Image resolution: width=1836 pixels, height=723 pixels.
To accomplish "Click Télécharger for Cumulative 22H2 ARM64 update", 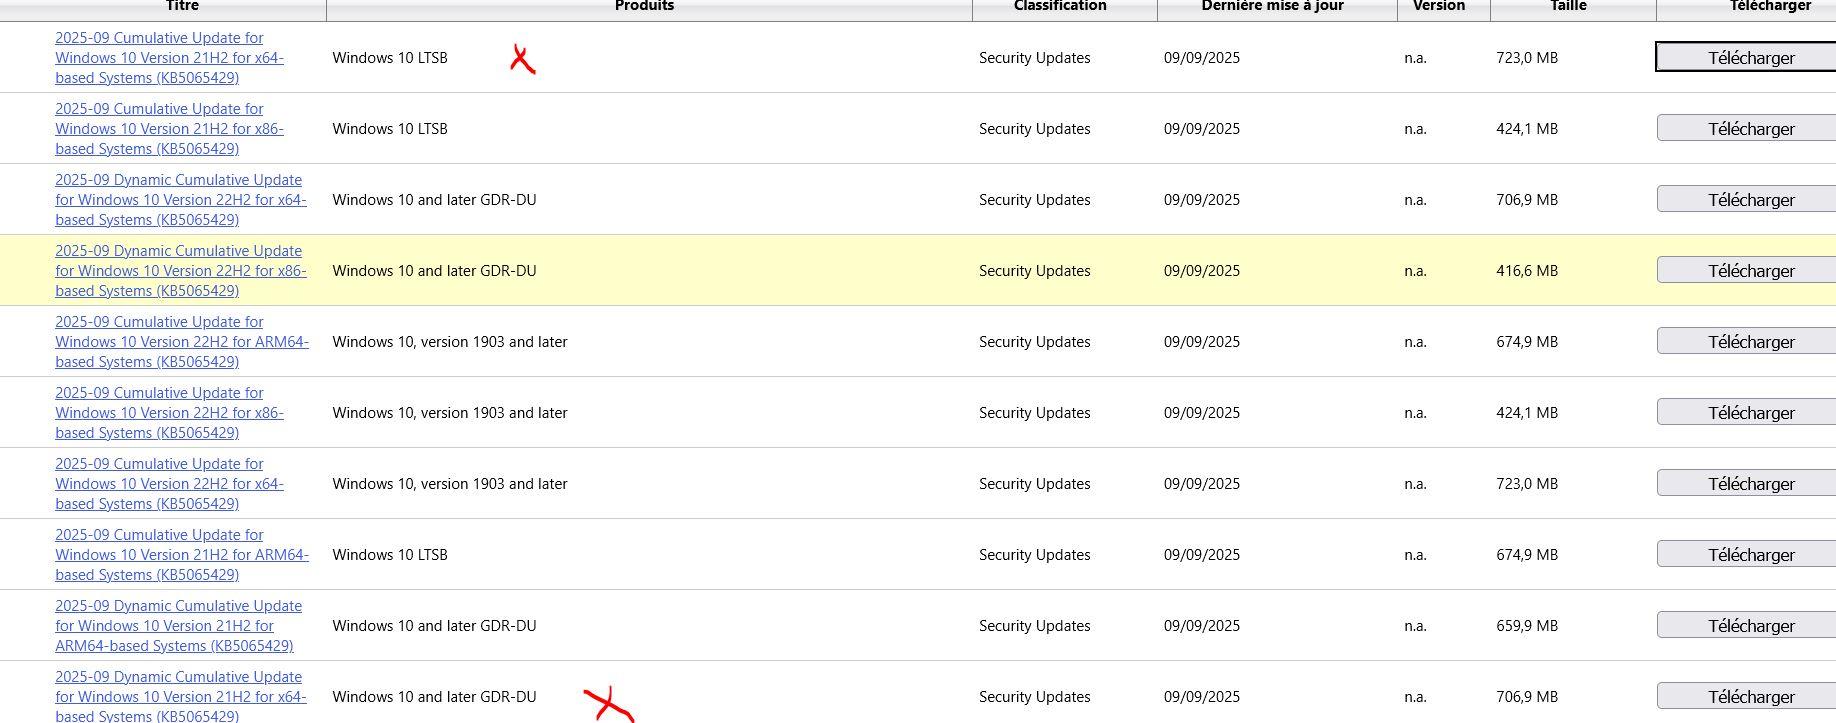I will (x=1746, y=341).
